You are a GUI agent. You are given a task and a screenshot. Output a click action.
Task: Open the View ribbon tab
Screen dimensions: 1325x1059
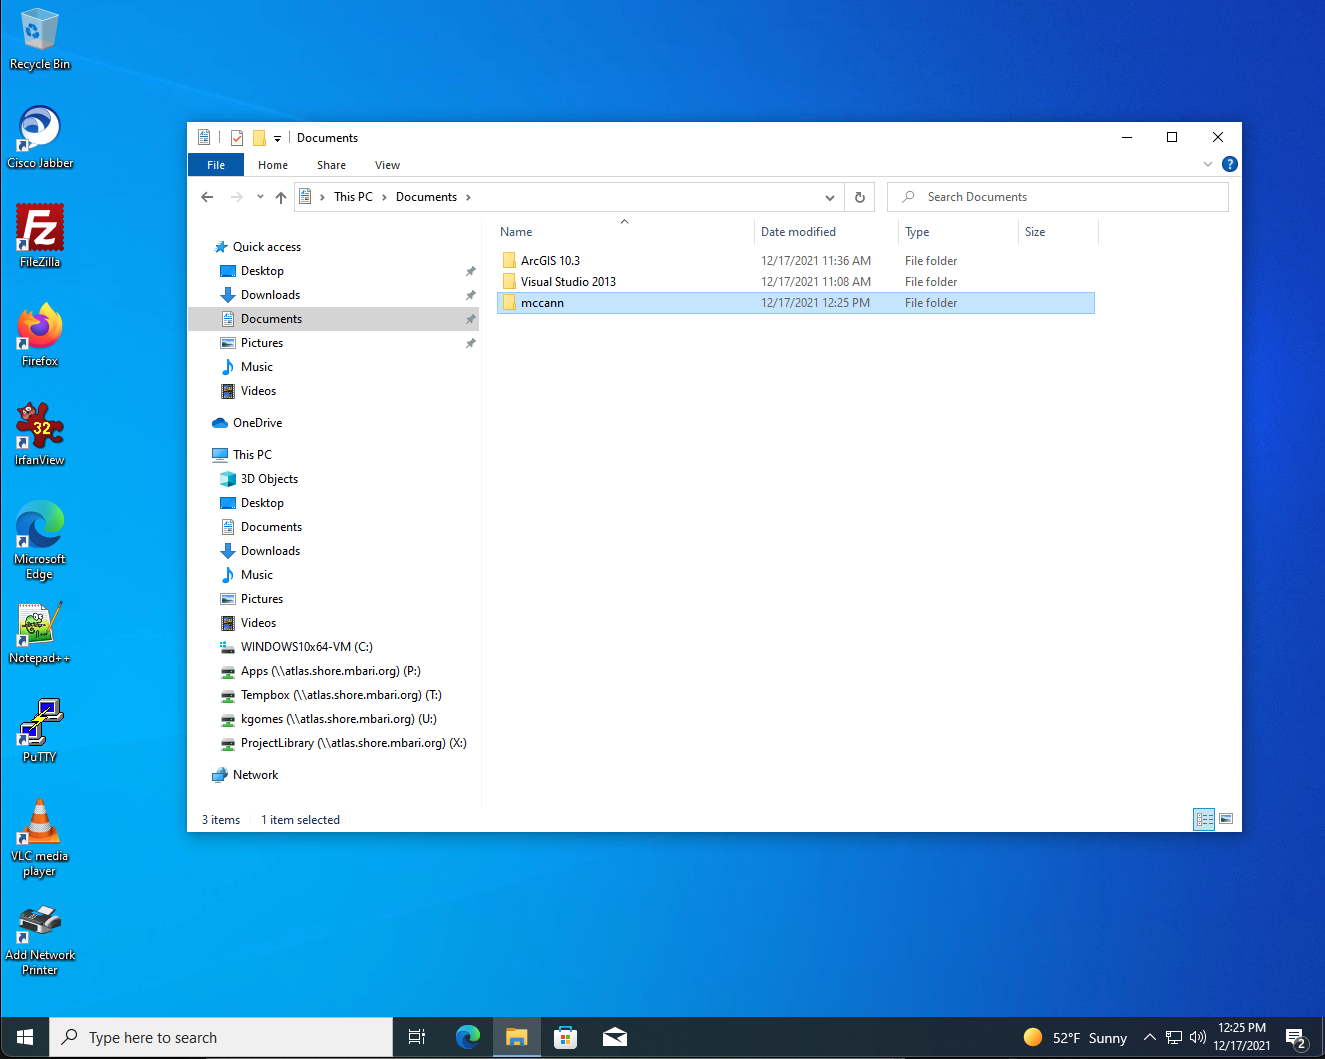387,165
